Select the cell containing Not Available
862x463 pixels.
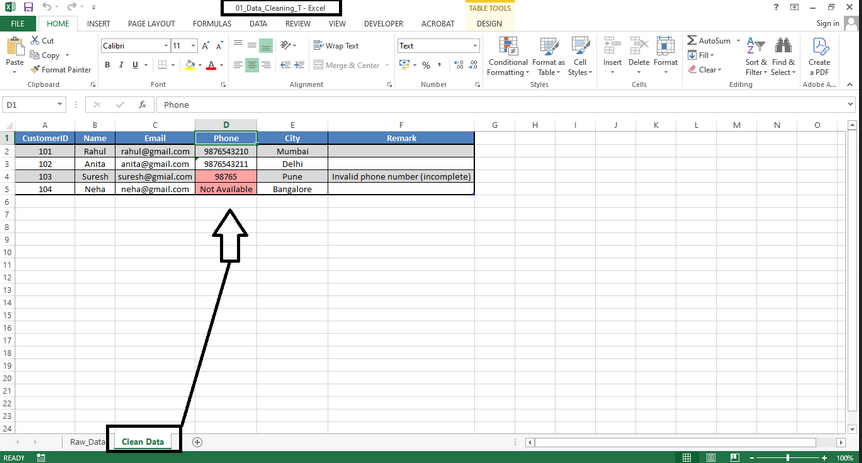(x=226, y=189)
